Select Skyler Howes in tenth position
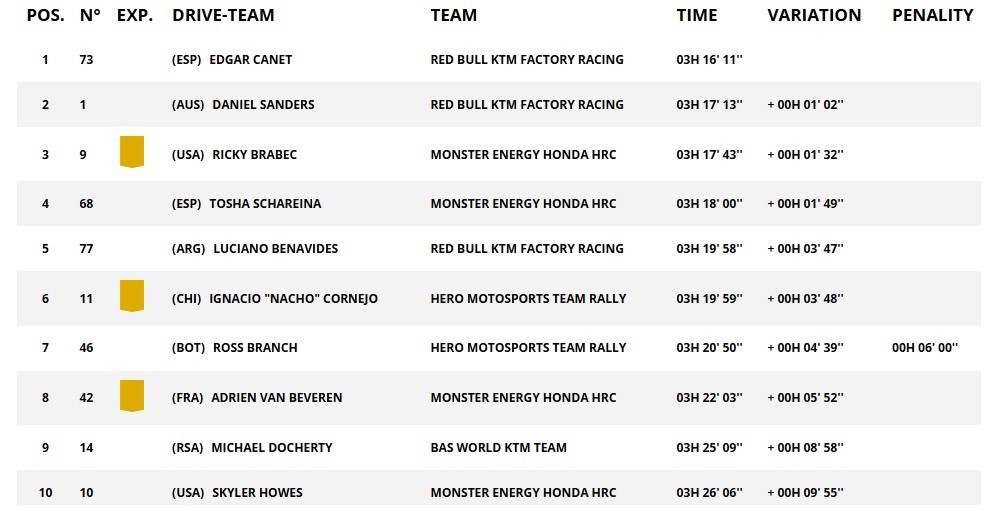992x512 pixels. pos(257,493)
